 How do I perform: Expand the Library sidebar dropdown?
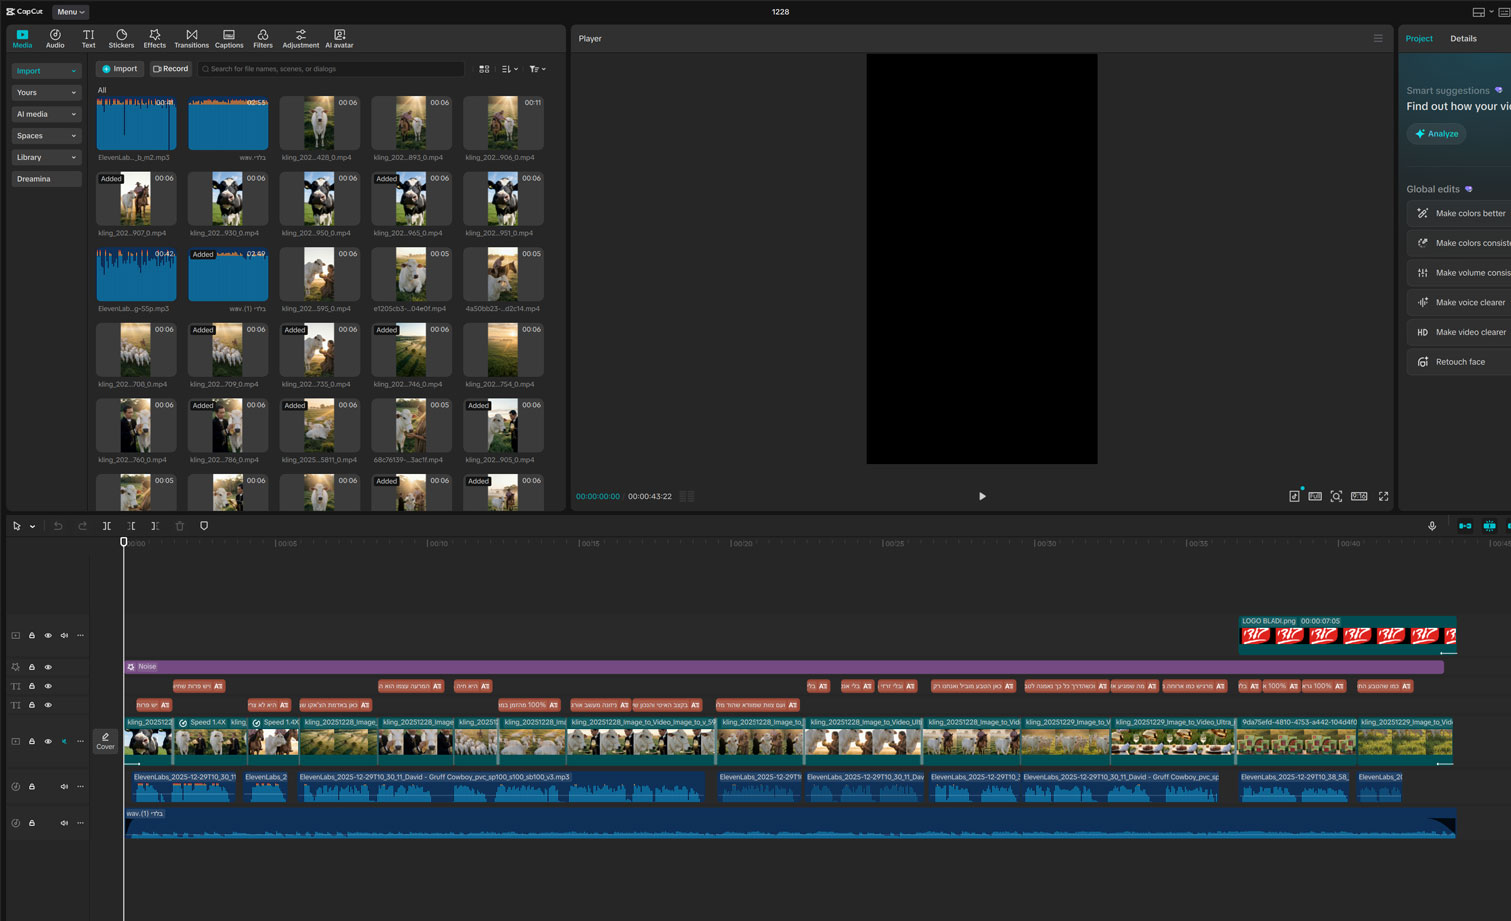46,157
